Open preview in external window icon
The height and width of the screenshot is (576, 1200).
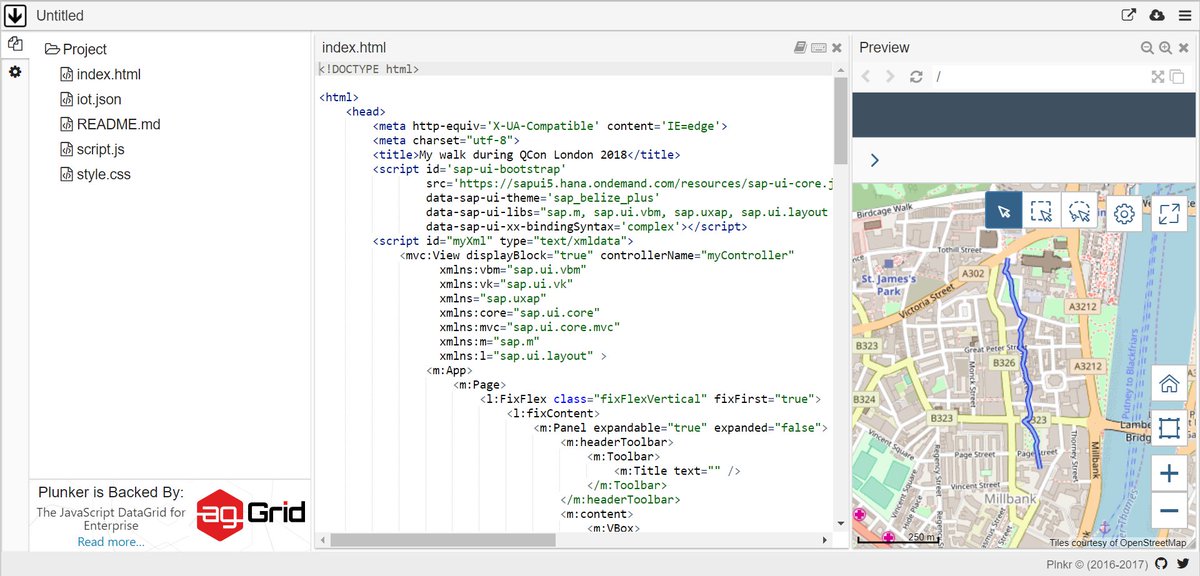click(x=1129, y=15)
